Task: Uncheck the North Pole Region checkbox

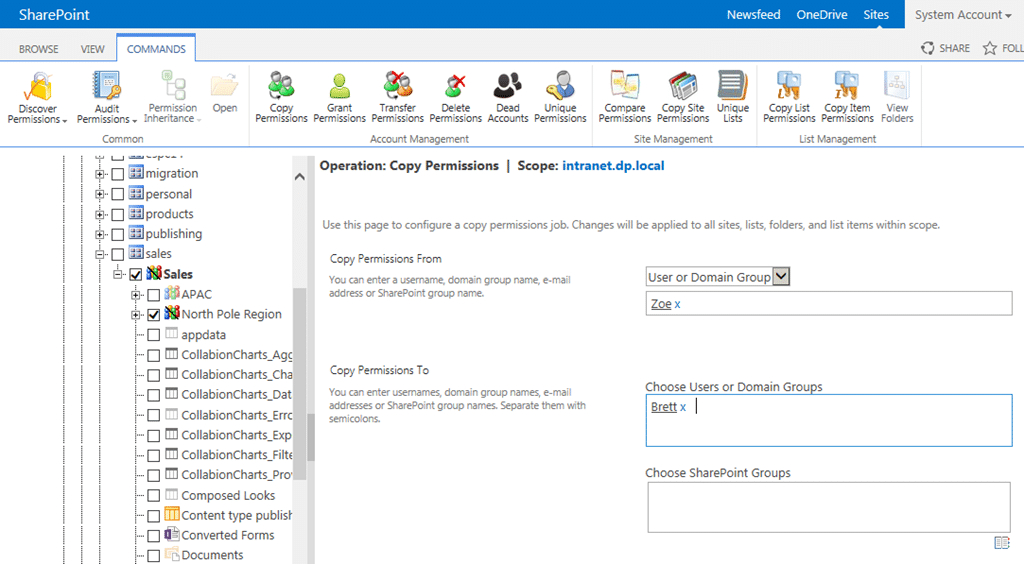Action: tap(153, 315)
